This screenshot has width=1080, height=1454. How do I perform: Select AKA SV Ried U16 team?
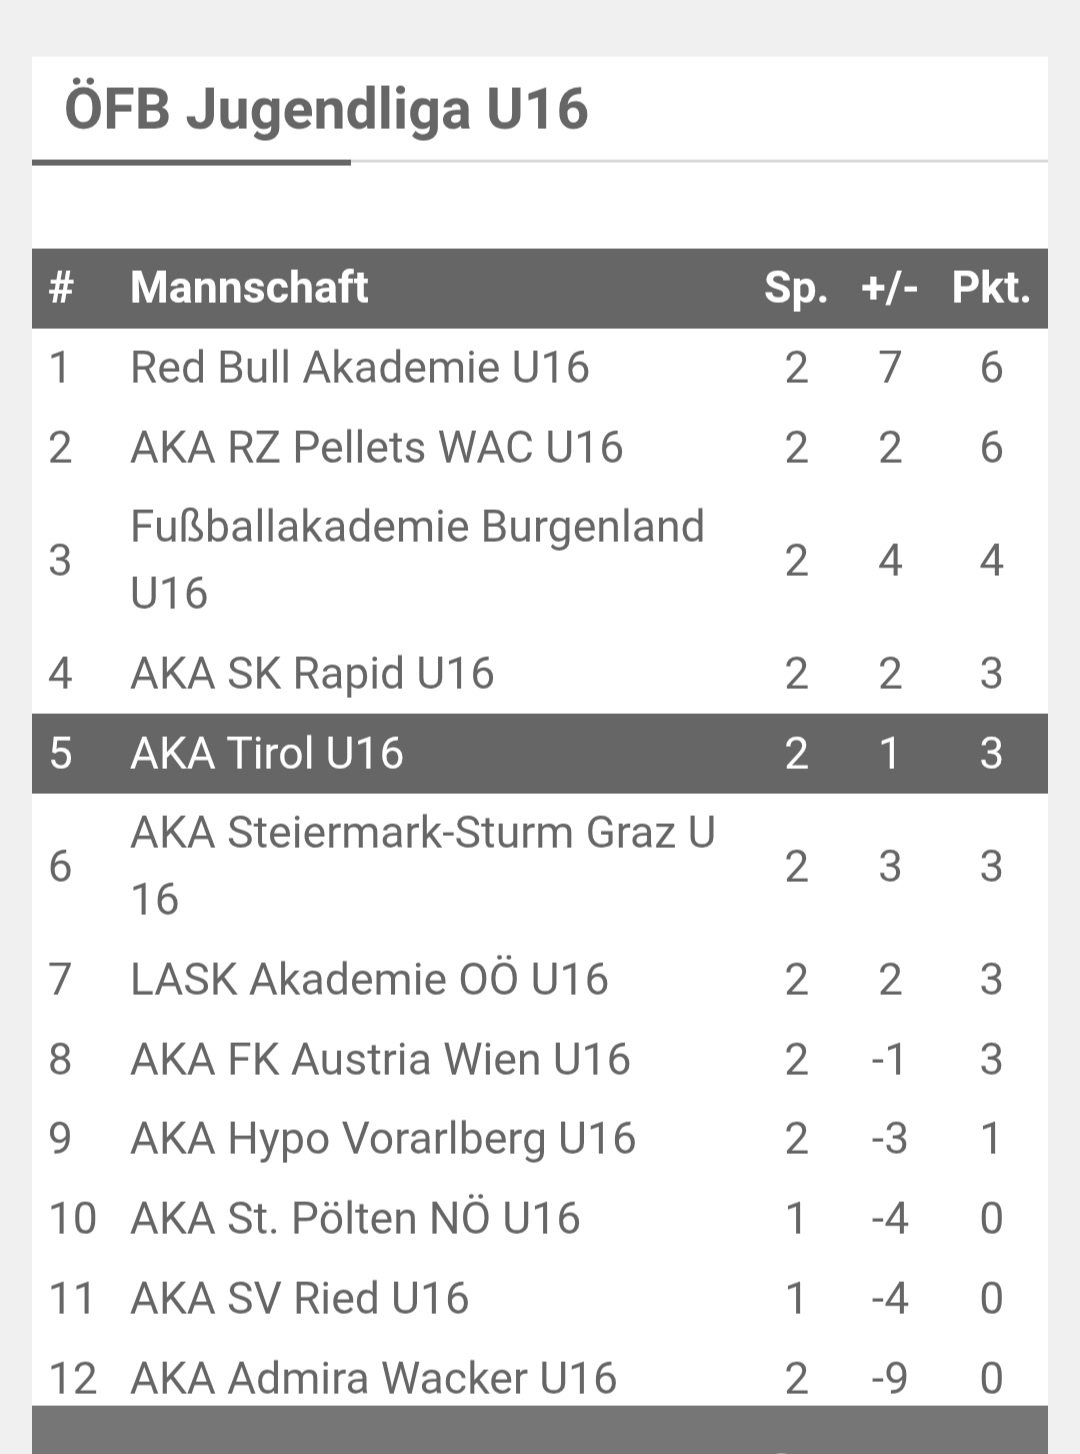[x=299, y=1298]
